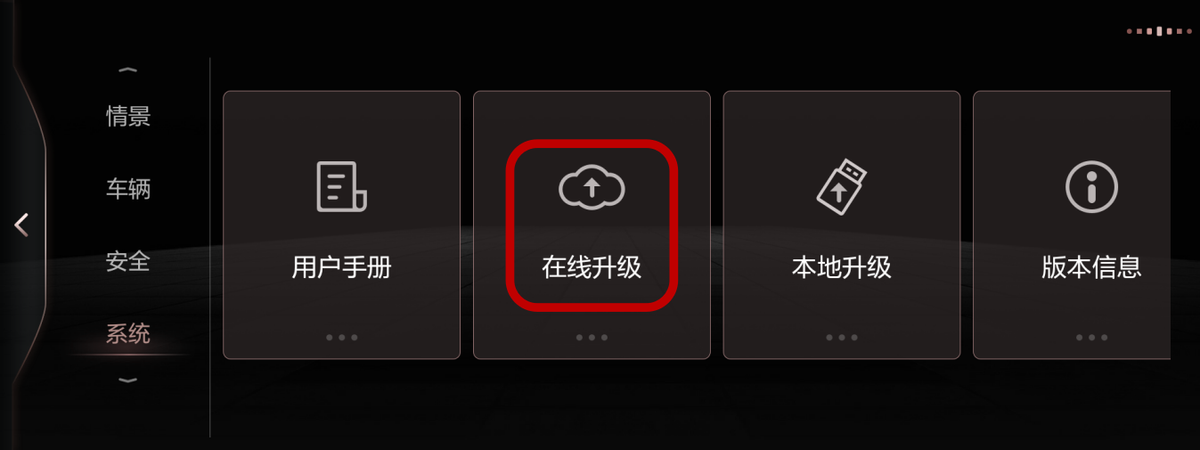Expand menu upward with the top chevron
Screen dimensions: 1200x450
click(x=128, y=71)
